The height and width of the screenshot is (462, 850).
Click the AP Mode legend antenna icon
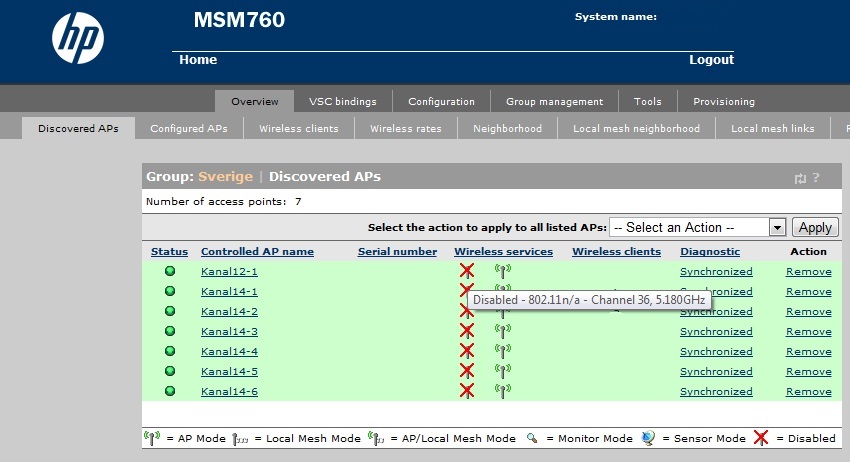152,438
